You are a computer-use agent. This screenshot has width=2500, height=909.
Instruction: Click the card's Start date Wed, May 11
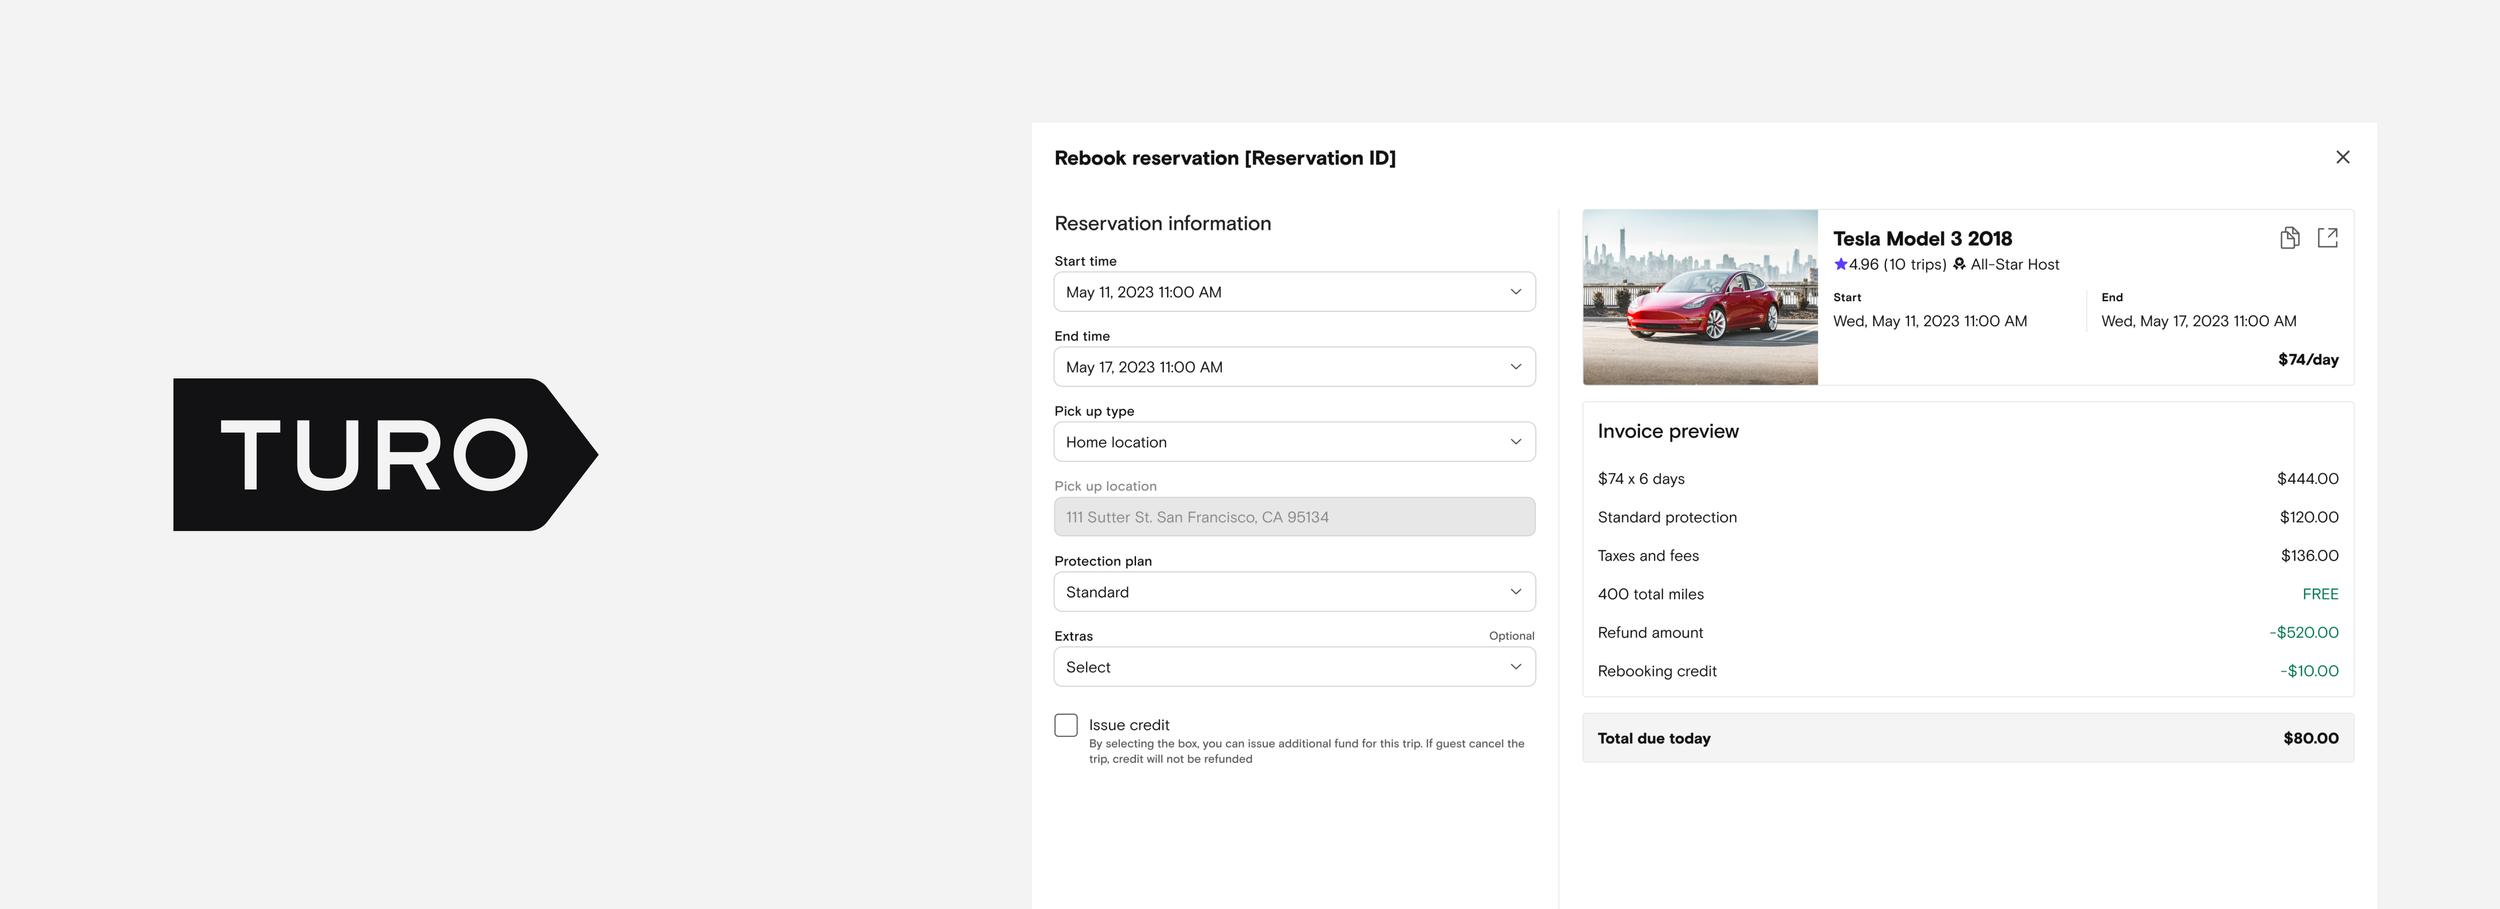click(1930, 321)
